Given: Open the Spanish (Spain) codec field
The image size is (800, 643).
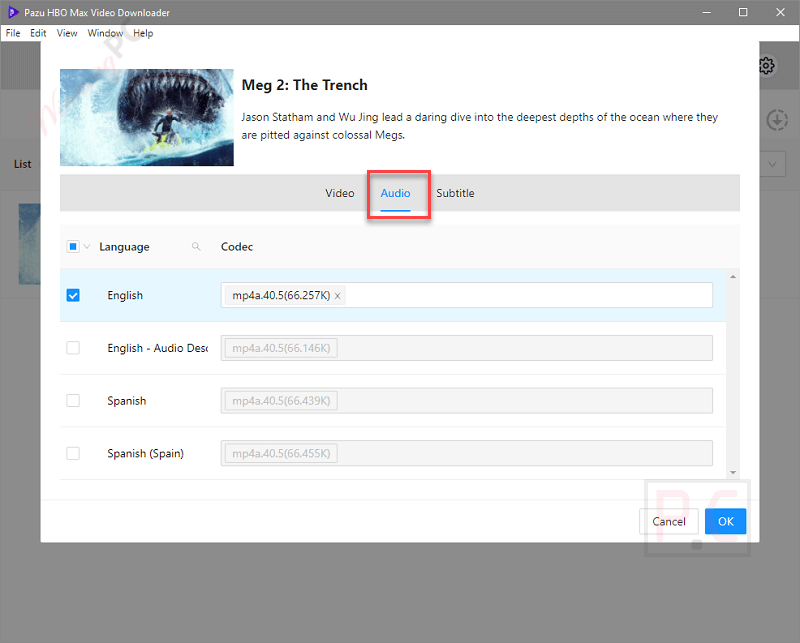Looking at the screenshot, I should (x=466, y=453).
